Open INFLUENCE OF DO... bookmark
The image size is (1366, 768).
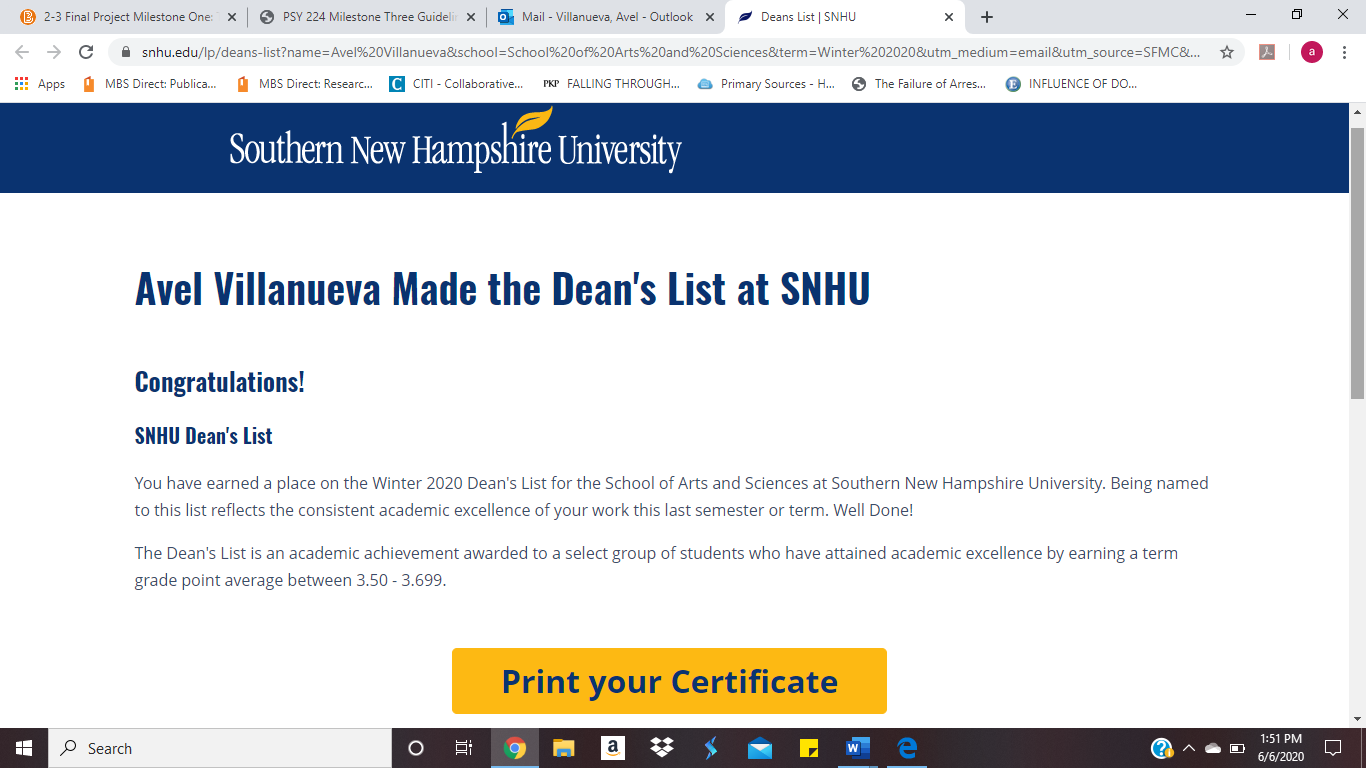1072,84
